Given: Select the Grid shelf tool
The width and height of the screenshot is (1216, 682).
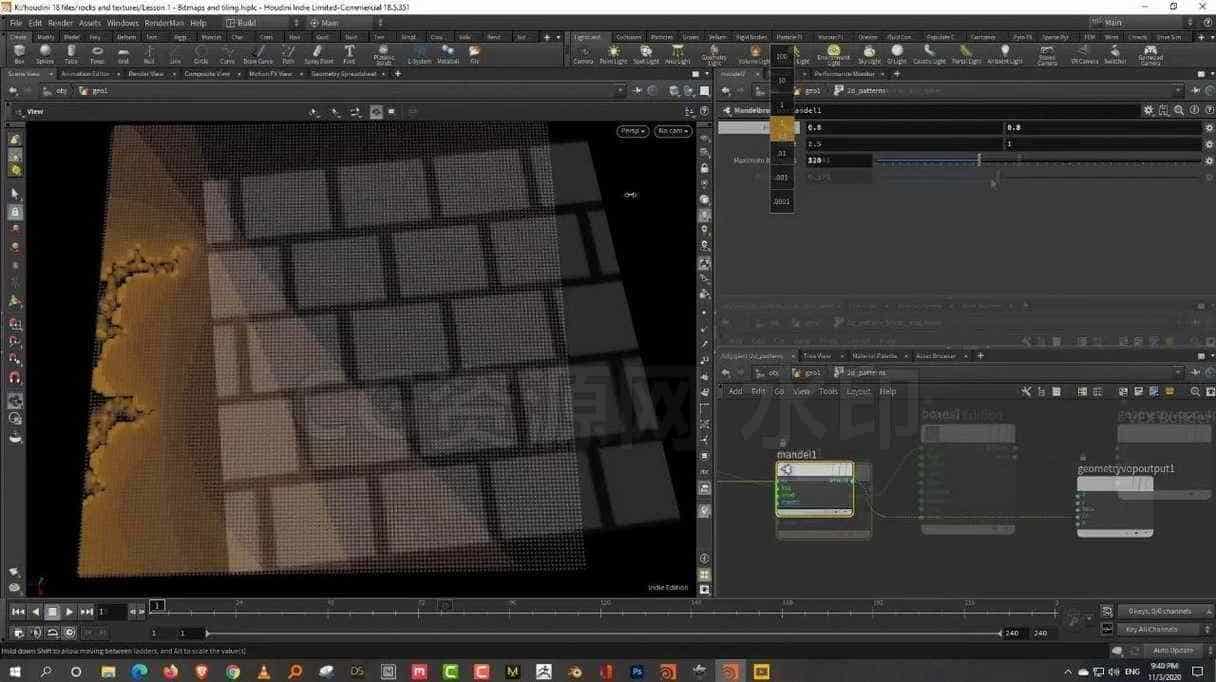Looking at the screenshot, I should [123, 53].
